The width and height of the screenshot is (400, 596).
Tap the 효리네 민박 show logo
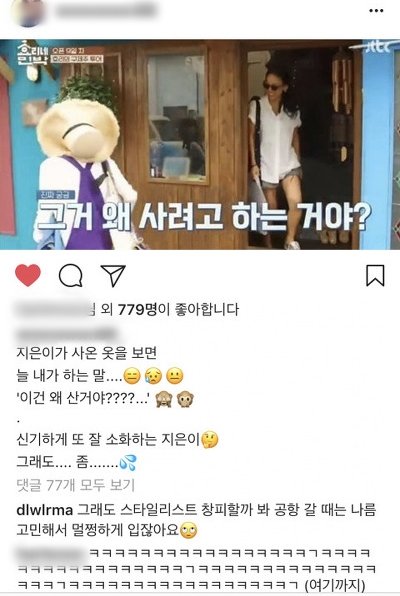[32, 52]
